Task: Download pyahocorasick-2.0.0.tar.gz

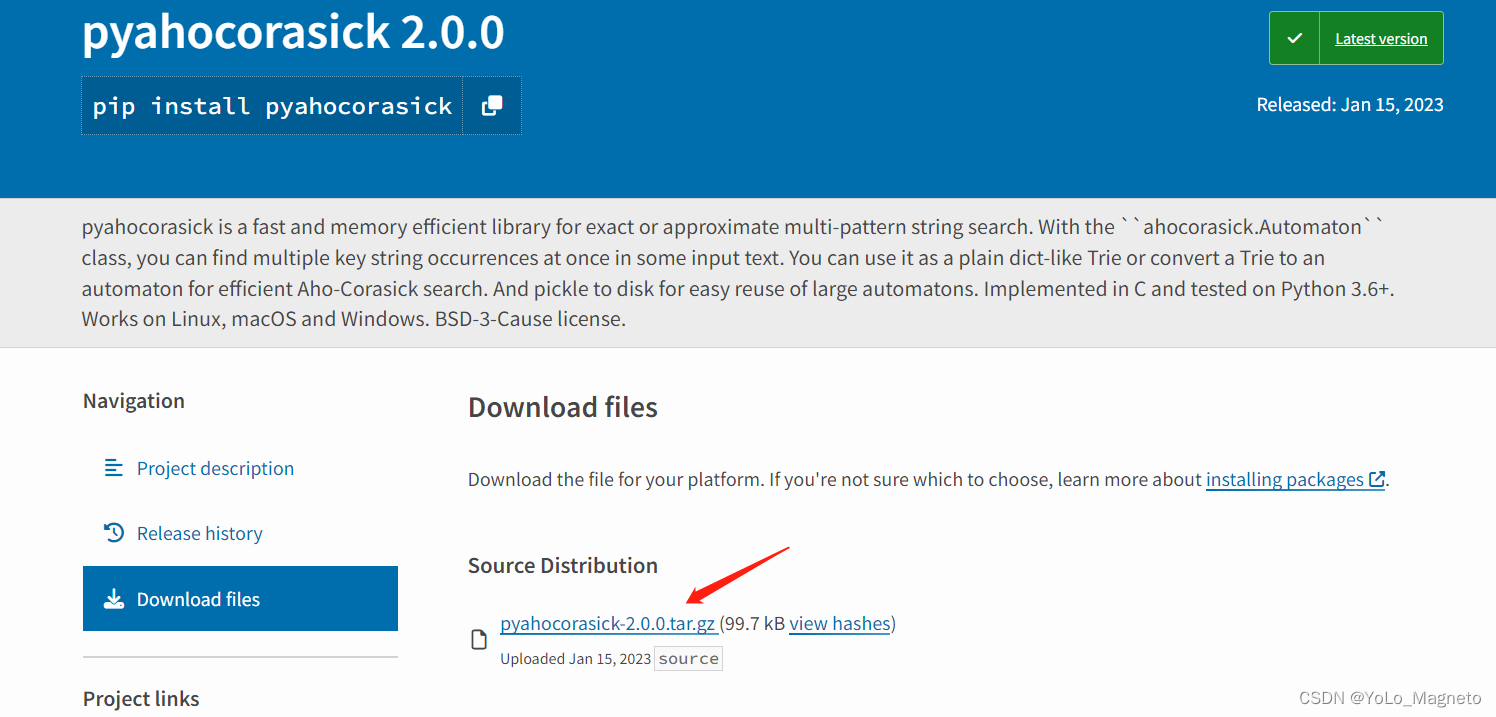Action: click(607, 623)
